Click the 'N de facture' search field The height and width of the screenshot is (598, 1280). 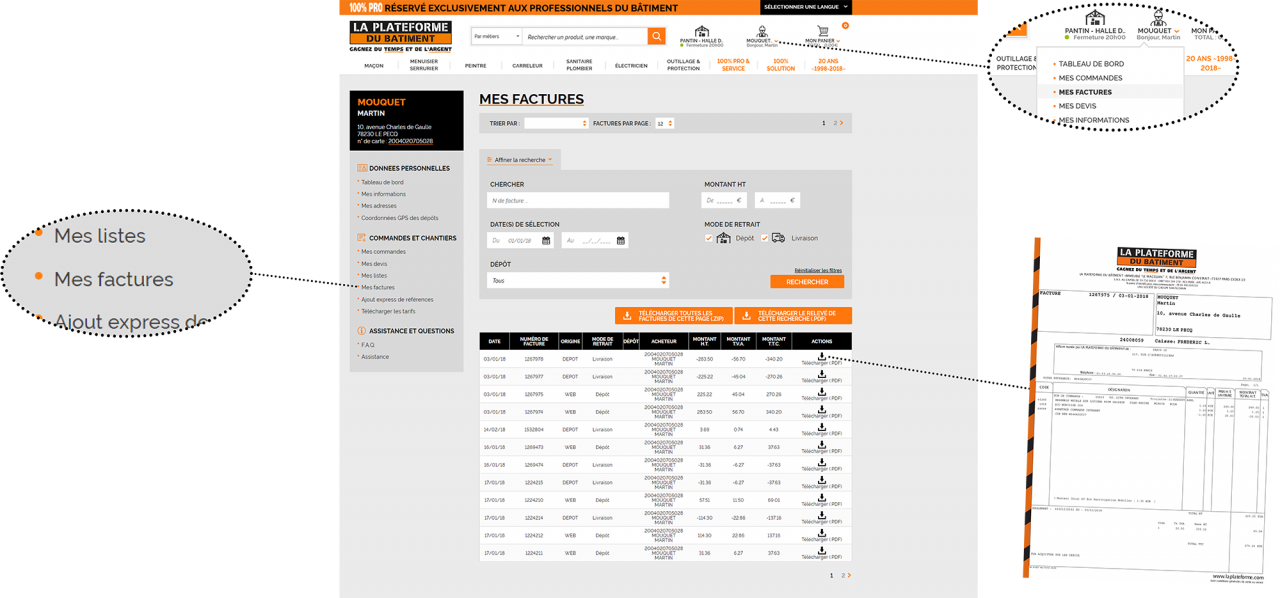578,200
